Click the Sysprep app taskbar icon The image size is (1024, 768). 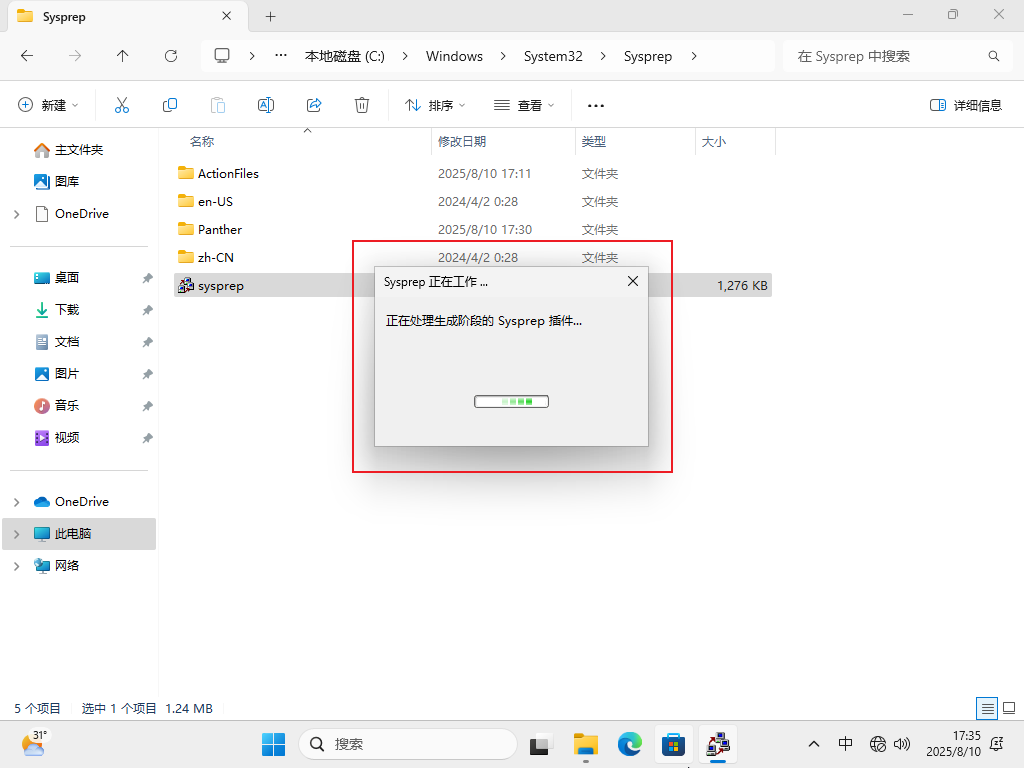(718, 744)
